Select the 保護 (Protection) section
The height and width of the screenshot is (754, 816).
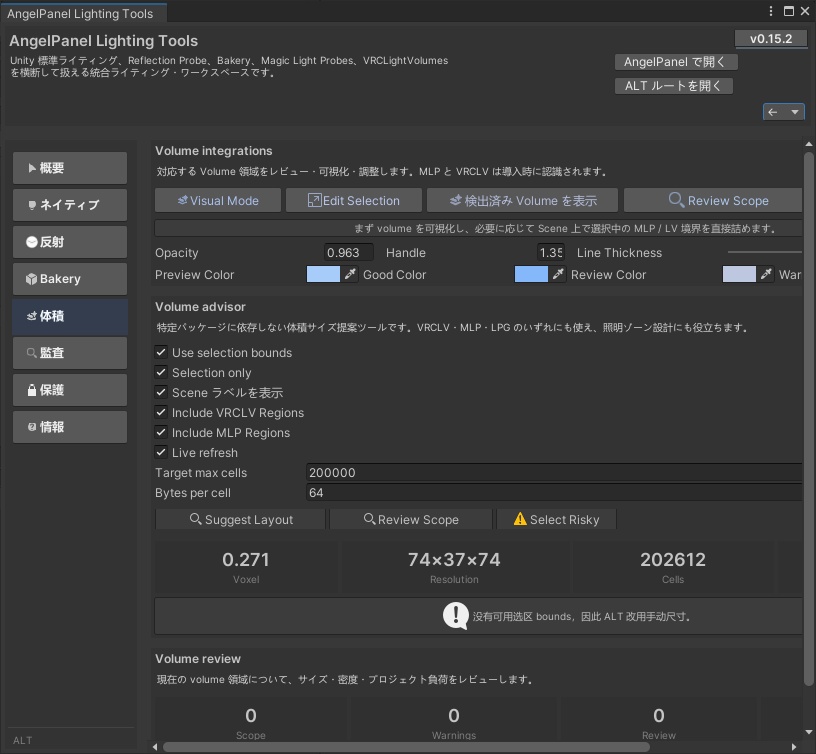pyautogui.click(x=69, y=389)
